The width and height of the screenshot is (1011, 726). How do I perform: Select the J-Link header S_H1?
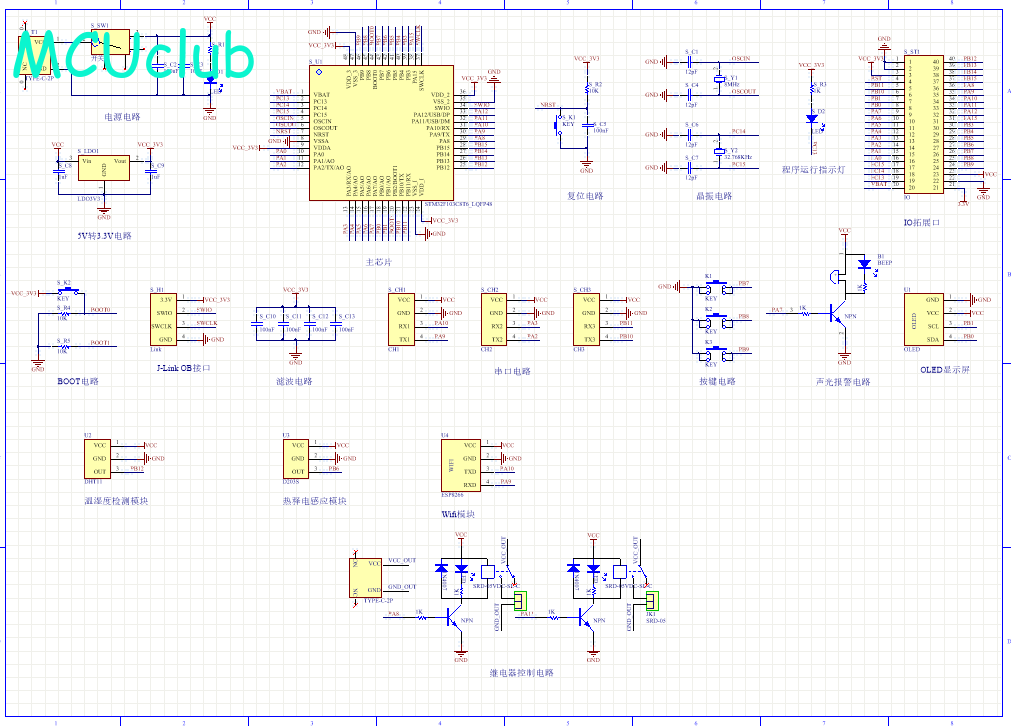[x=163, y=320]
